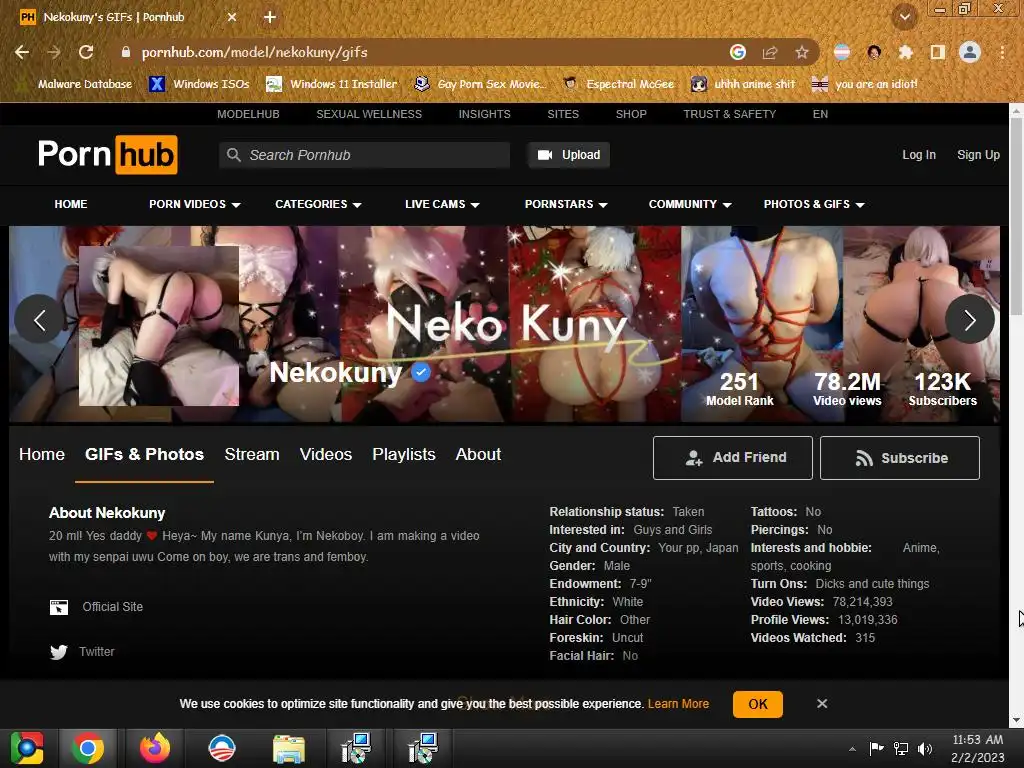Open Firefox from the taskbar

[x=155, y=748]
